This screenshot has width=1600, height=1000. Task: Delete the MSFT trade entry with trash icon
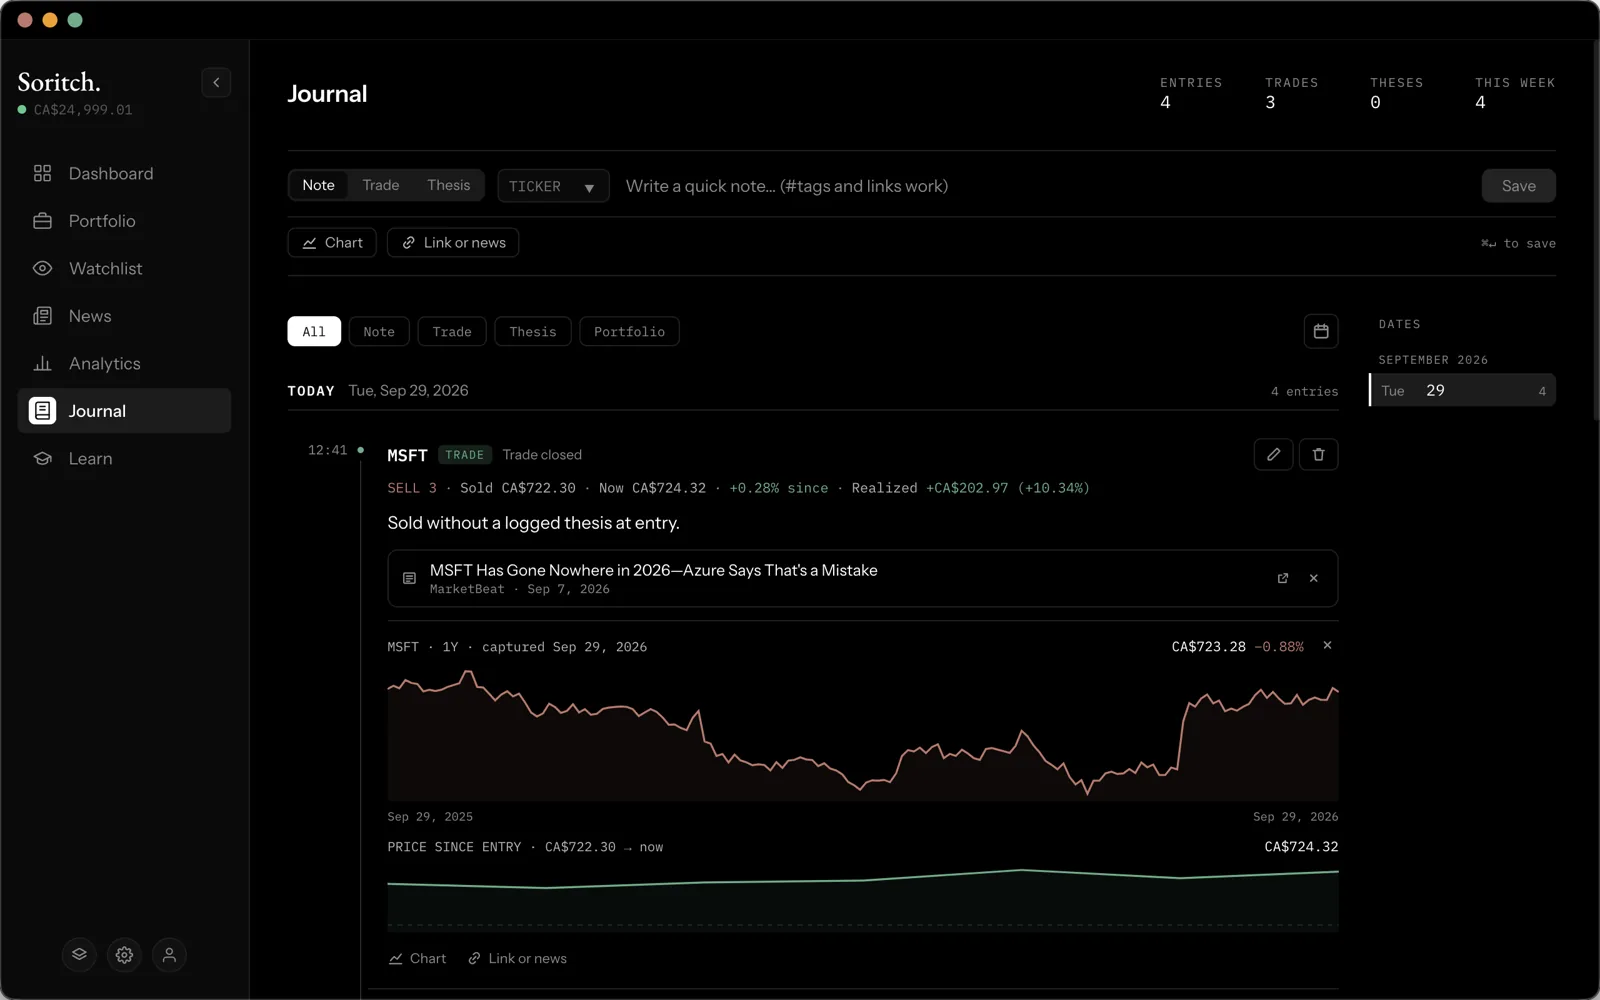(x=1318, y=454)
